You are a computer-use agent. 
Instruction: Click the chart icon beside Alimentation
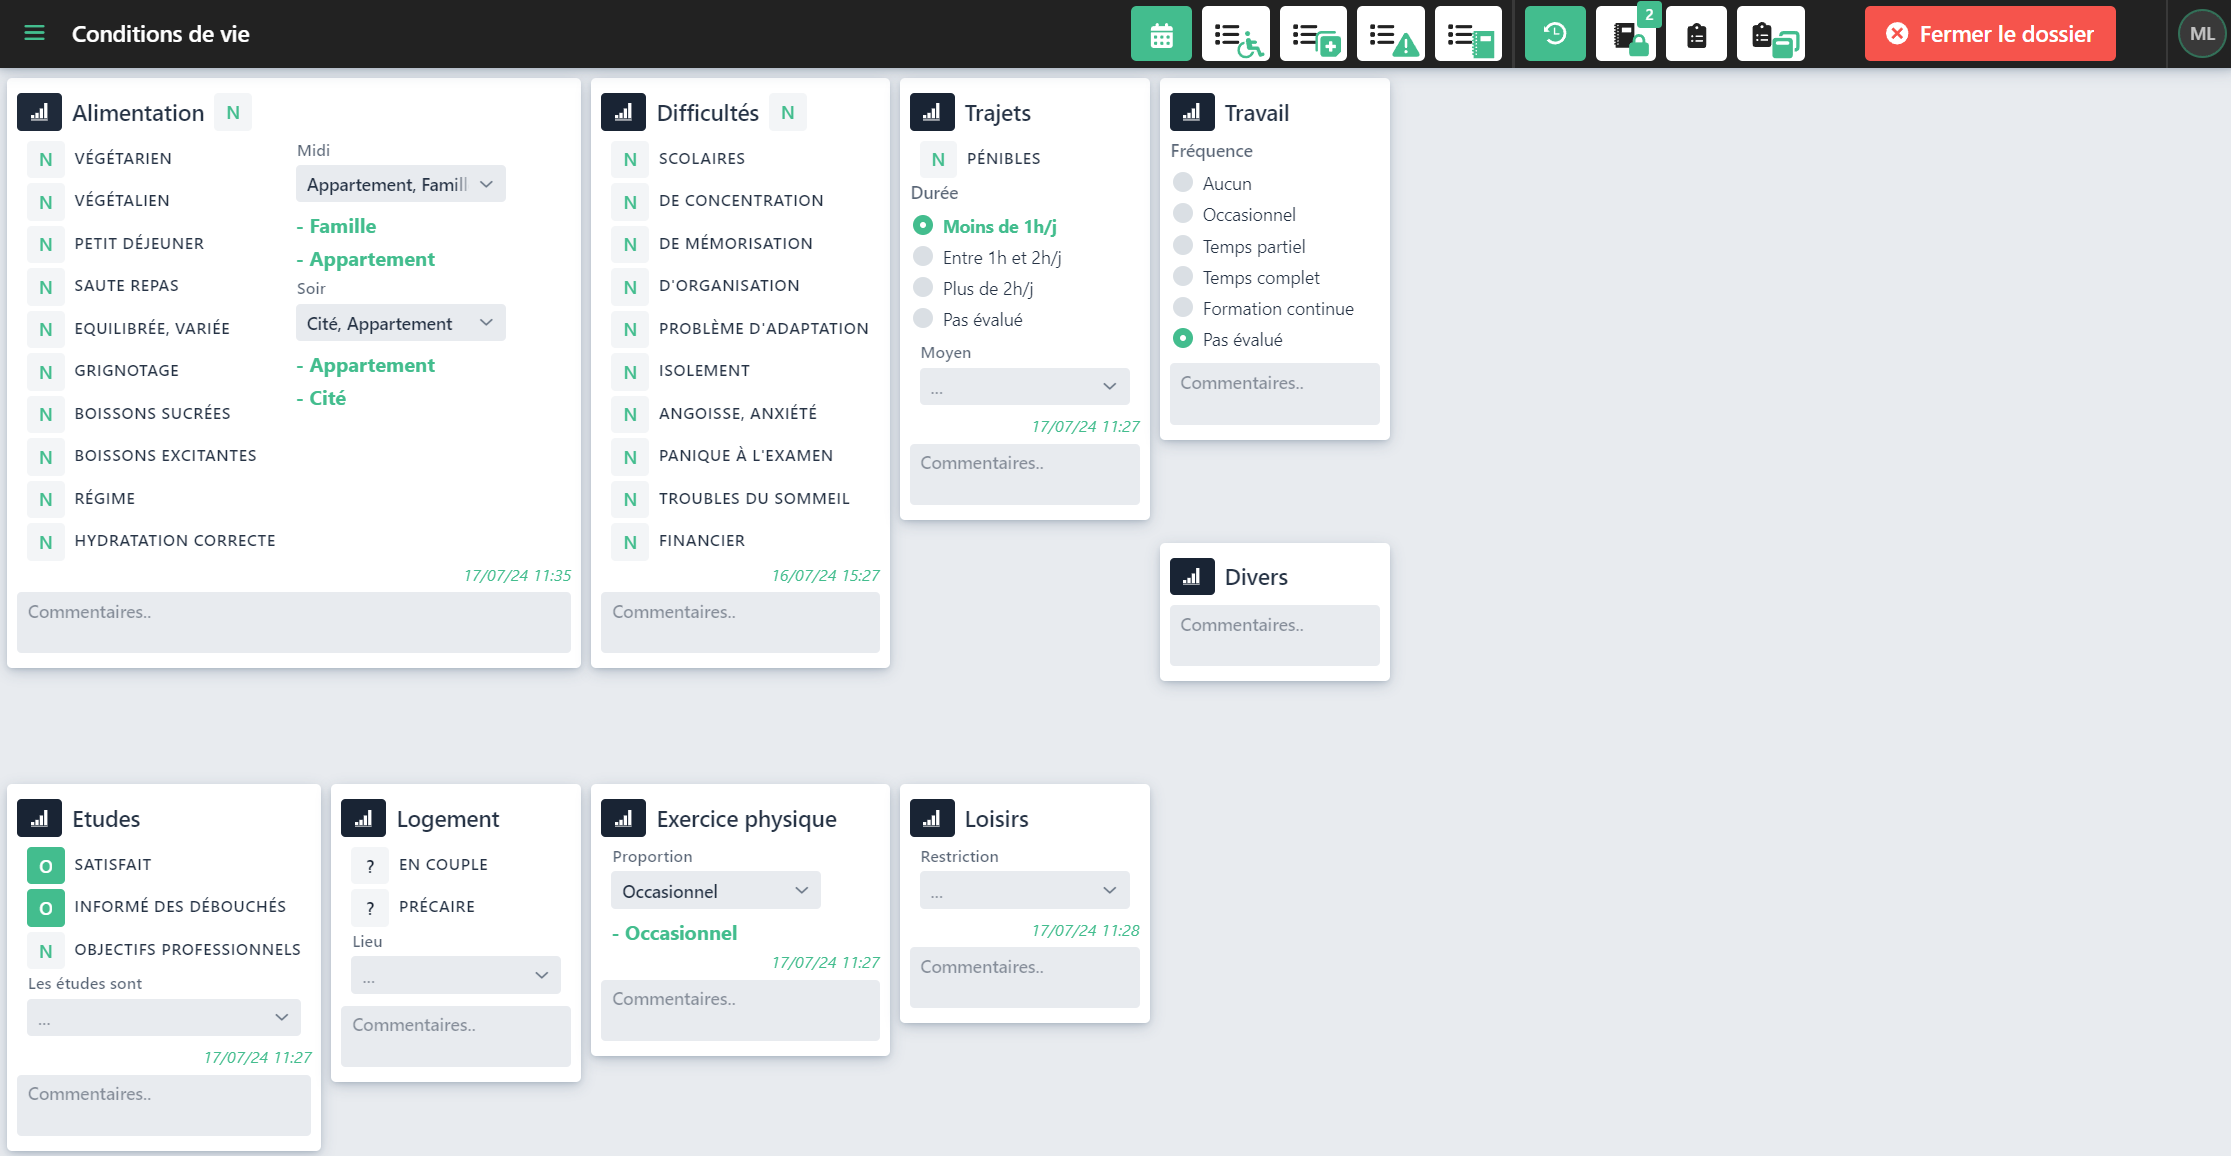coord(39,112)
